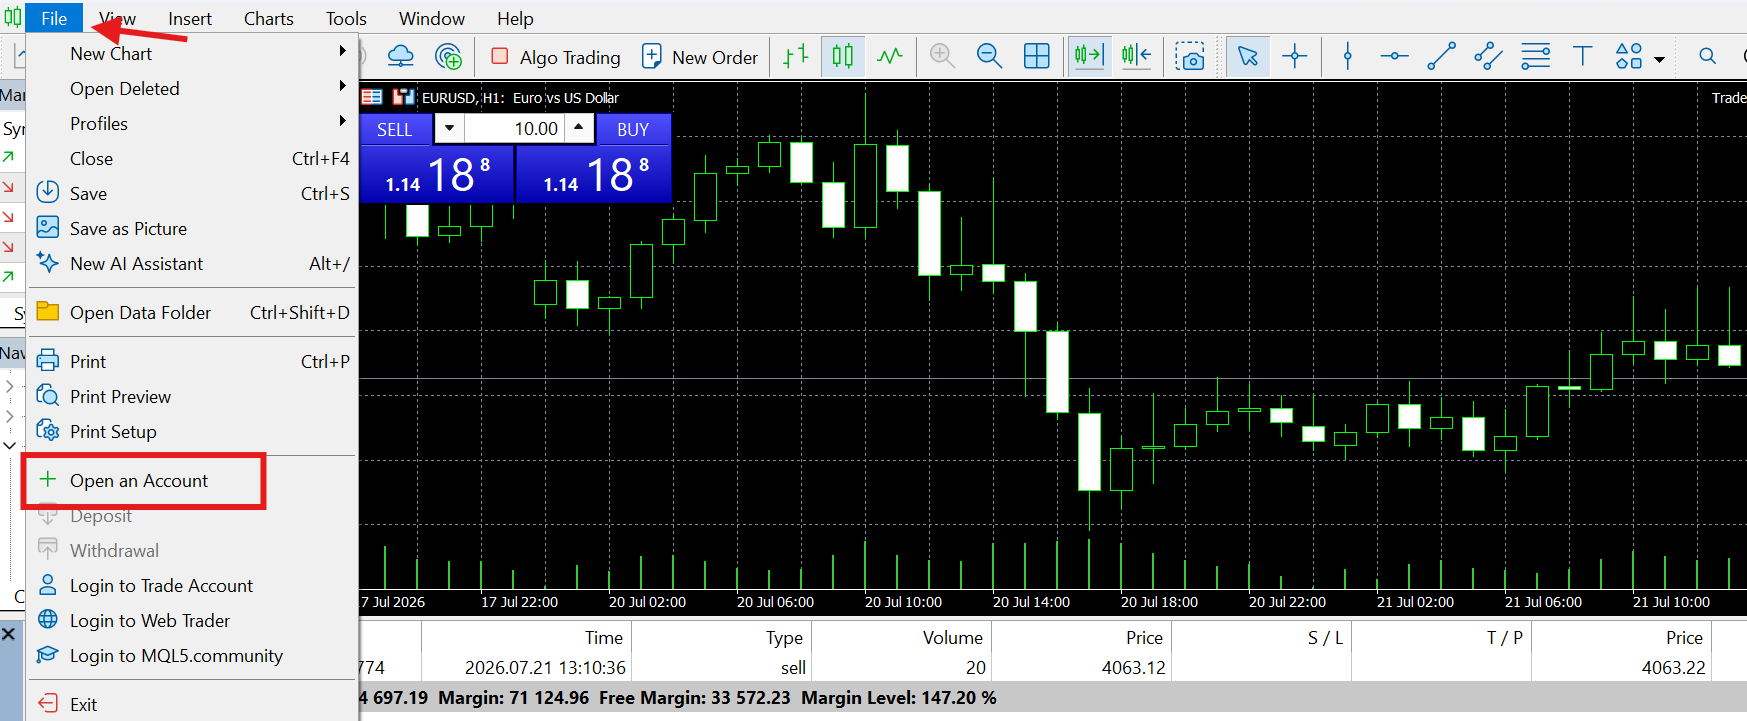Click the trade time 2026.07.21 13:10:36
This screenshot has height=721, width=1747.
click(x=545, y=667)
